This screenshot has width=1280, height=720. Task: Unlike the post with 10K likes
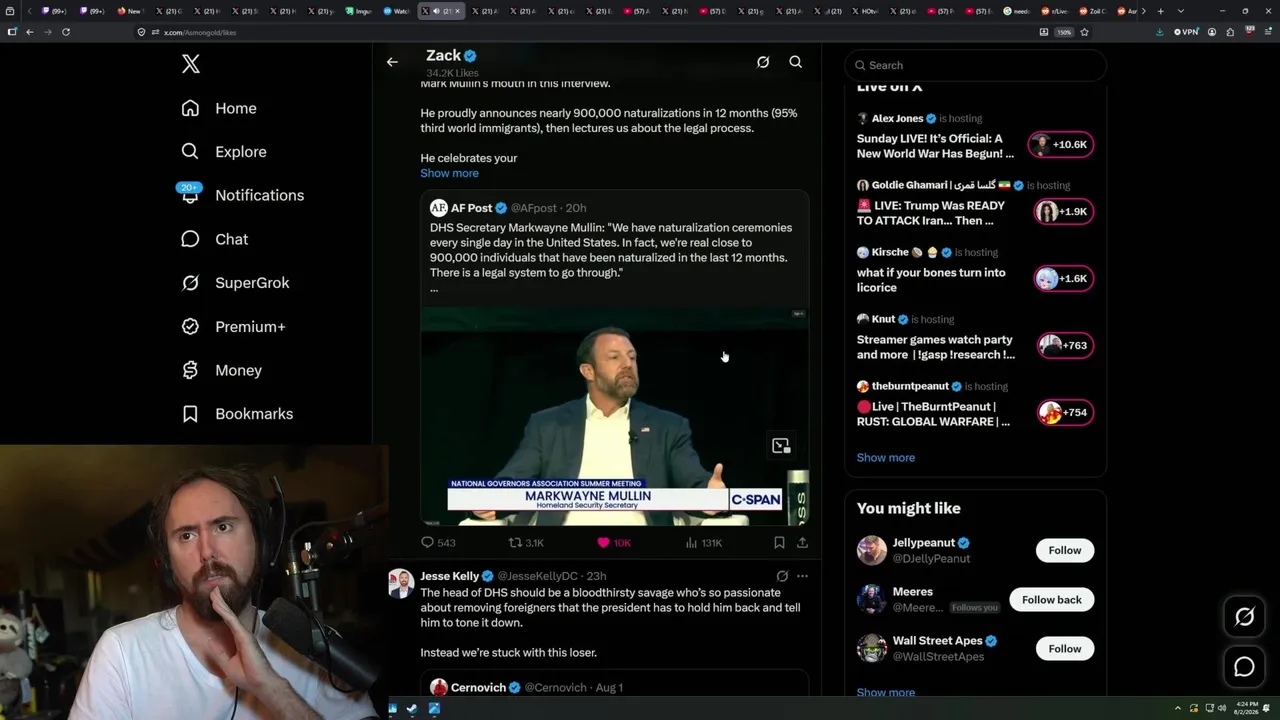pyautogui.click(x=614, y=543)
